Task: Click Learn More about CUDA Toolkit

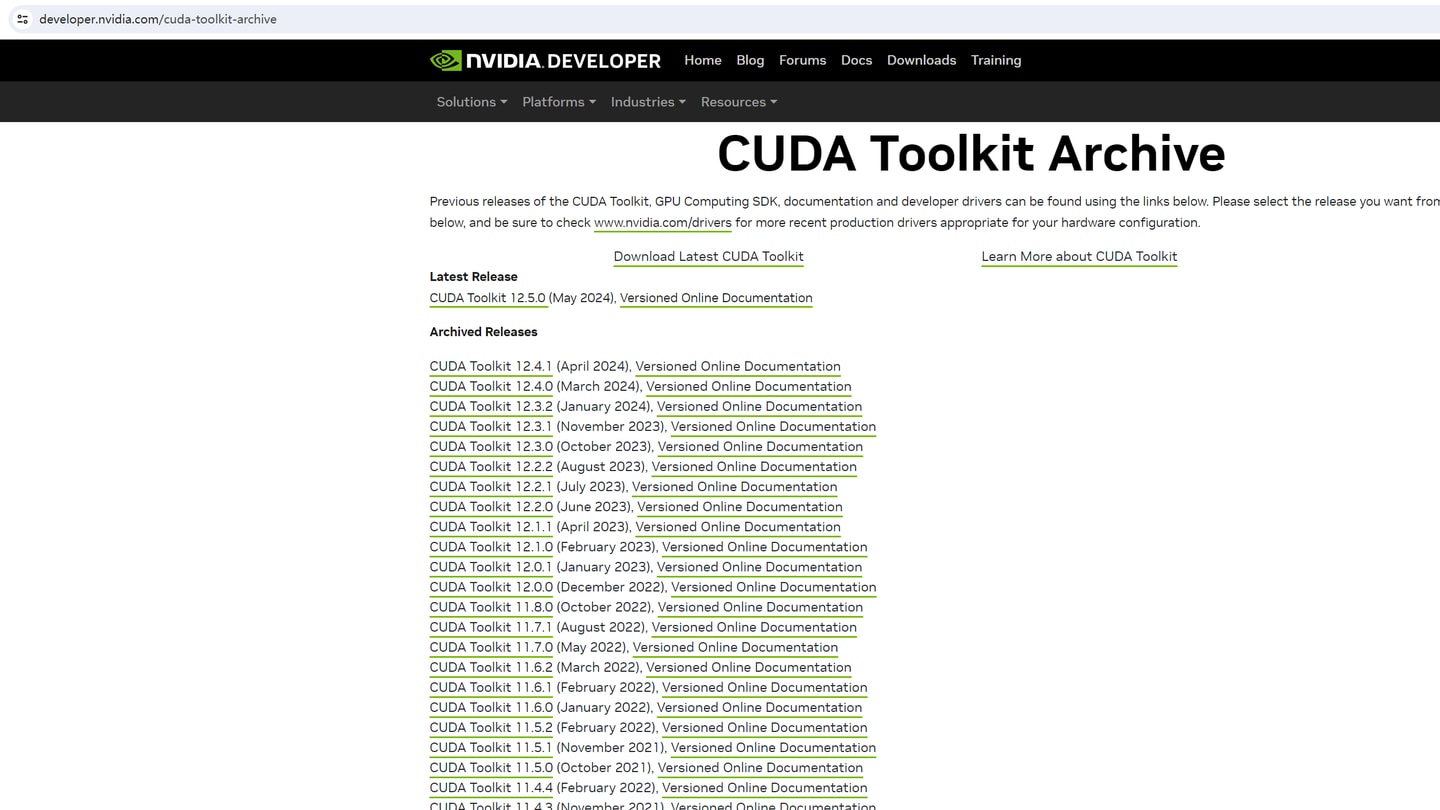Action: click(1079, 257)
